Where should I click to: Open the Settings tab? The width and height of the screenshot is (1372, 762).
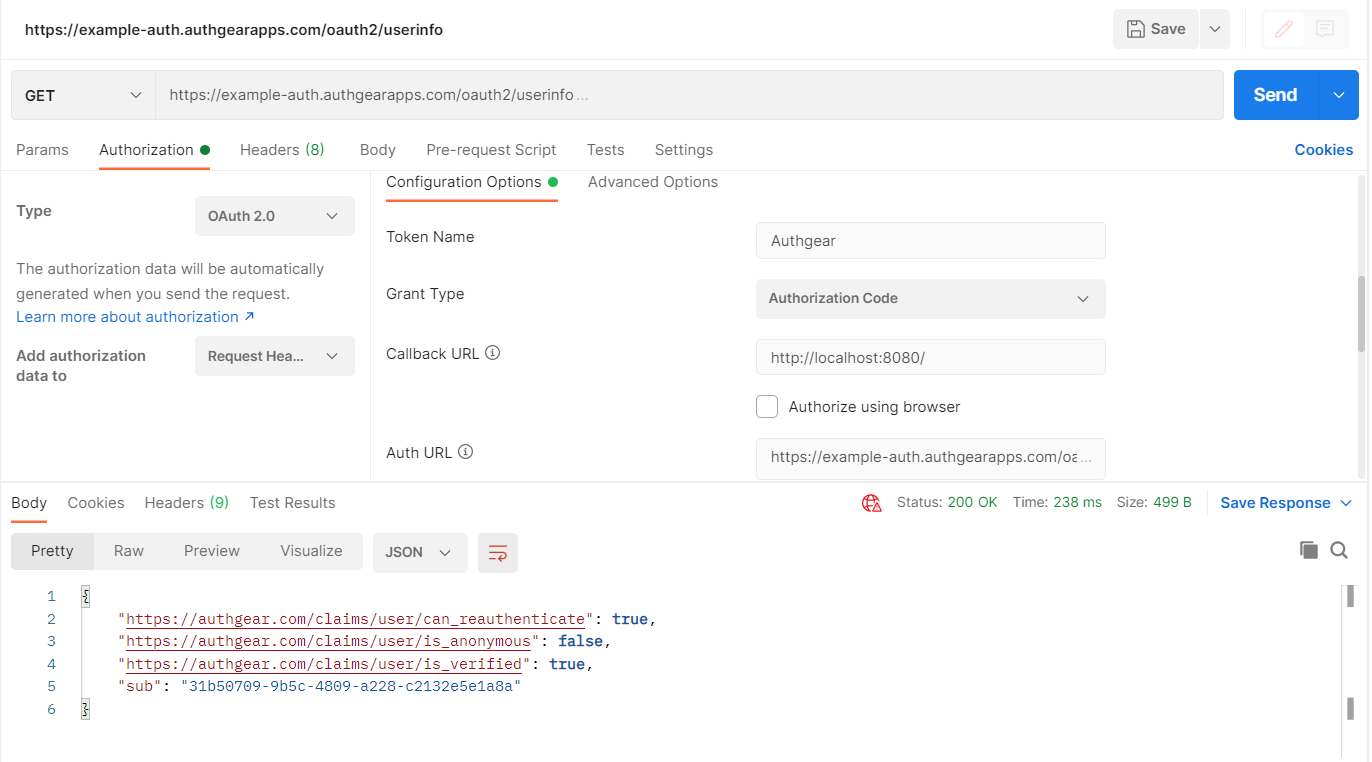[x=684, y=150]
